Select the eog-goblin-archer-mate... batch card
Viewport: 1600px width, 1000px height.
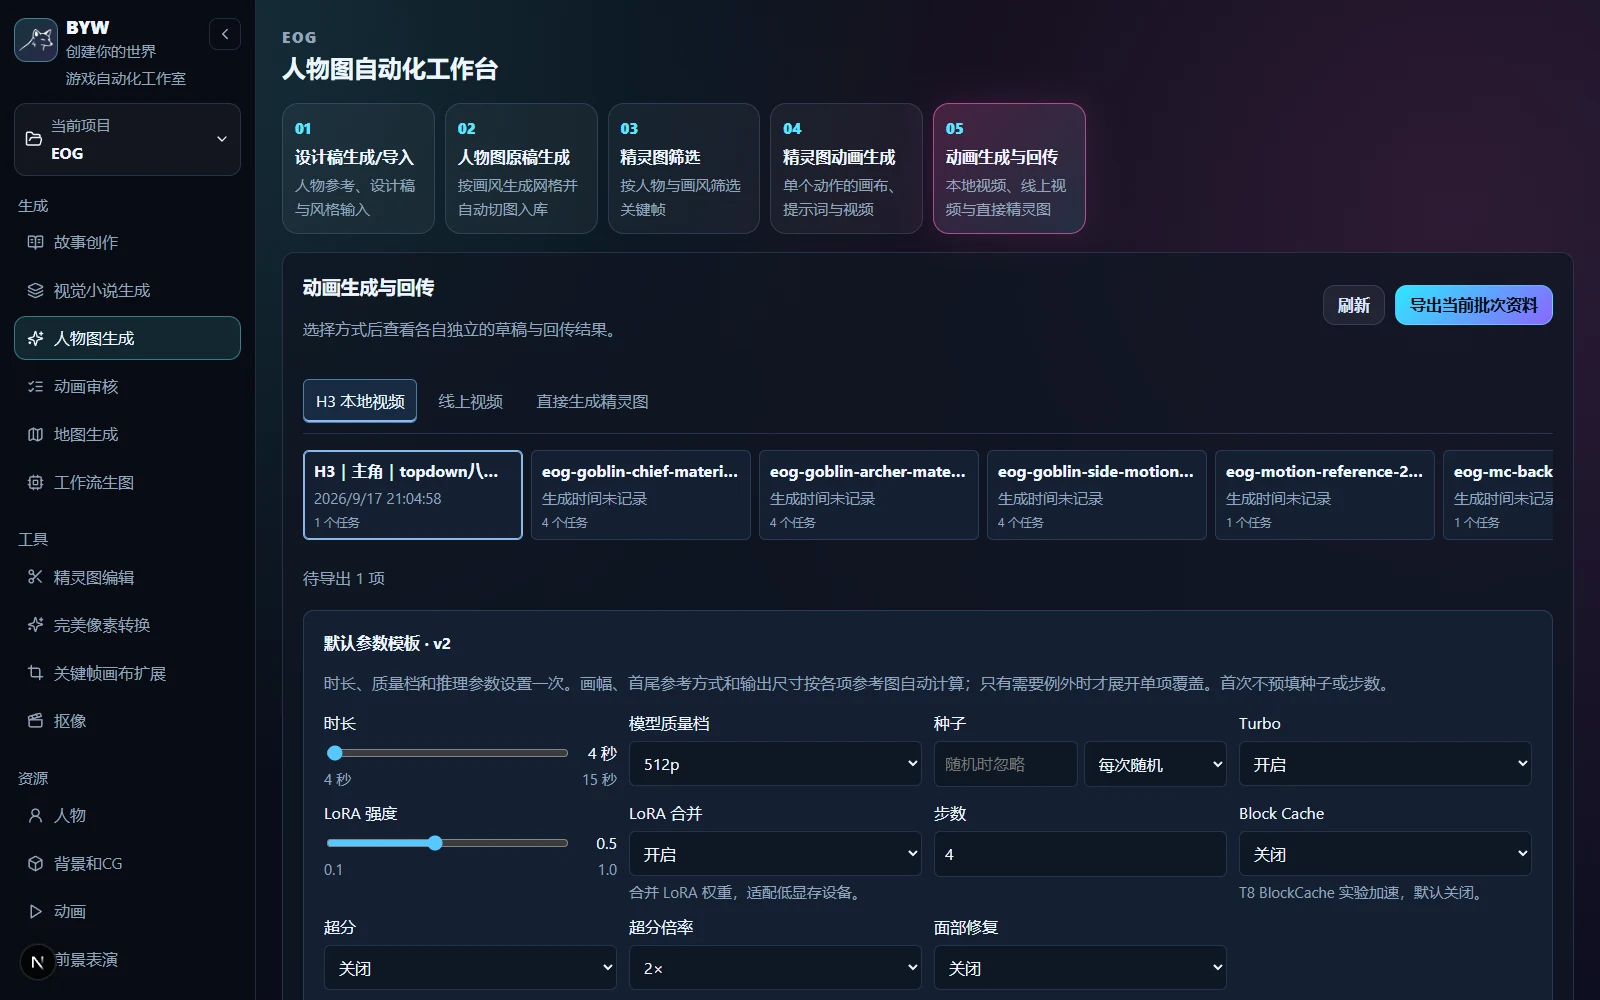[869, 495]
